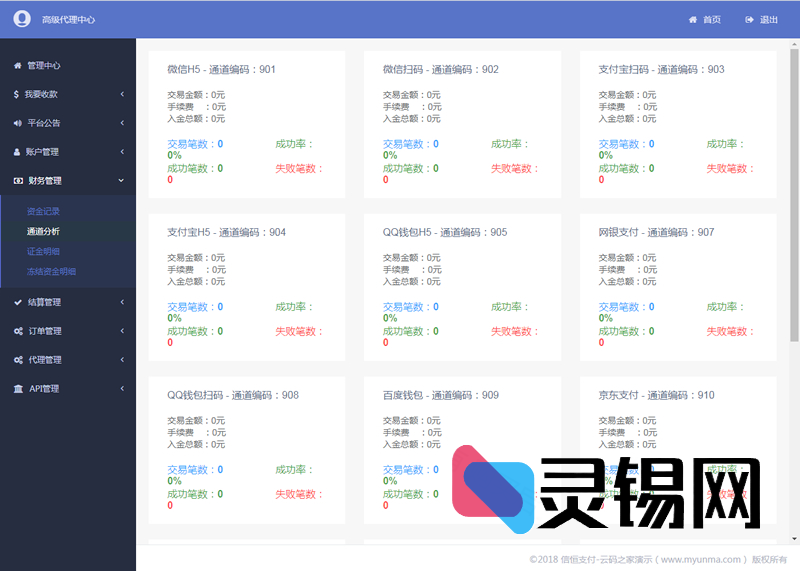Screen dimensions: 800x571
Task: Open 资金记录 in the sidebar submenu
Action: pyautogui.click(x=43, y=211)
